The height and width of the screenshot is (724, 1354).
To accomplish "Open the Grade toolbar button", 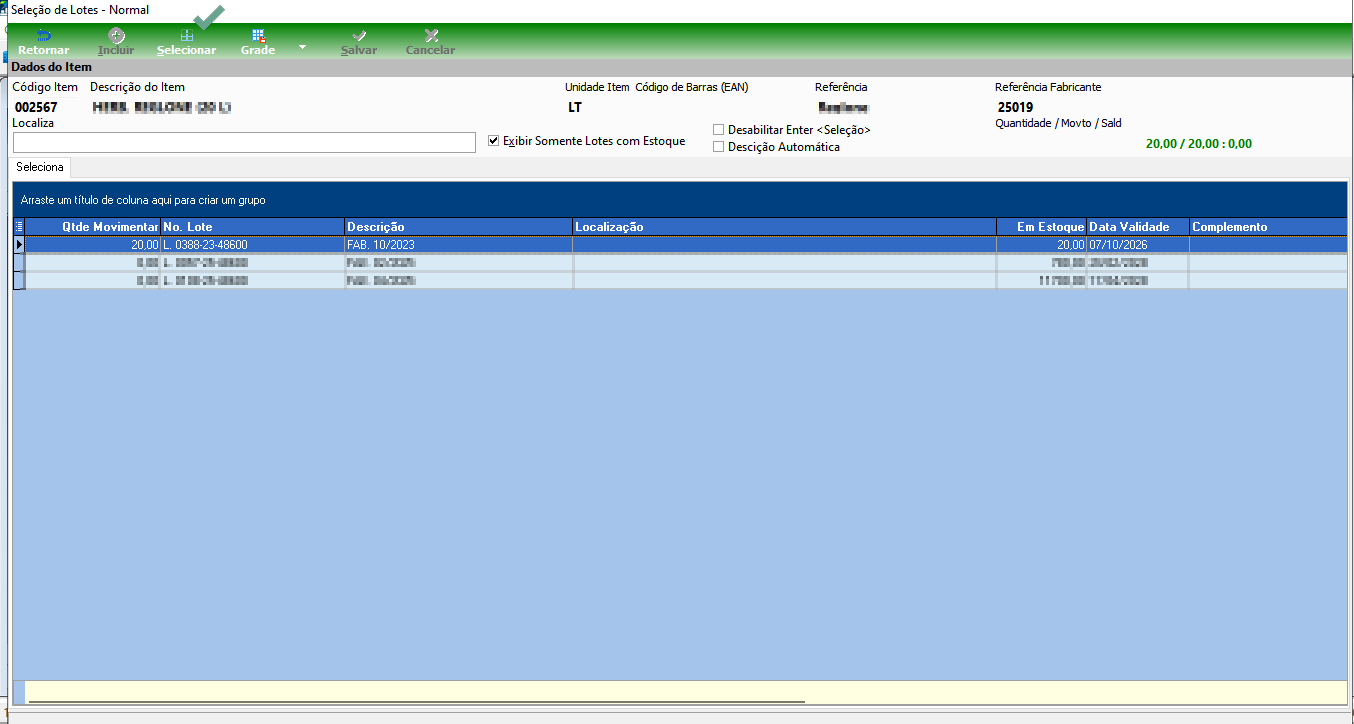I will pos(258,42).
